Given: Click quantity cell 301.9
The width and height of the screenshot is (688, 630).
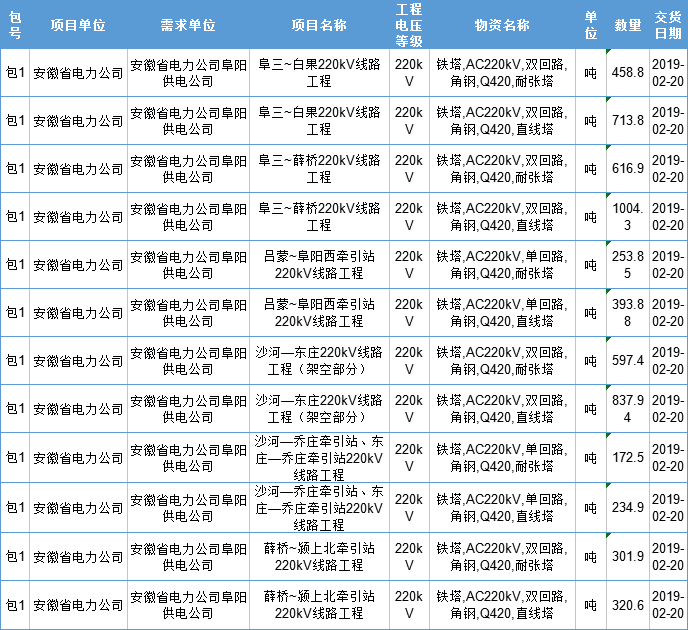Looking at the screenshot, I should click(x=628, y=557).
